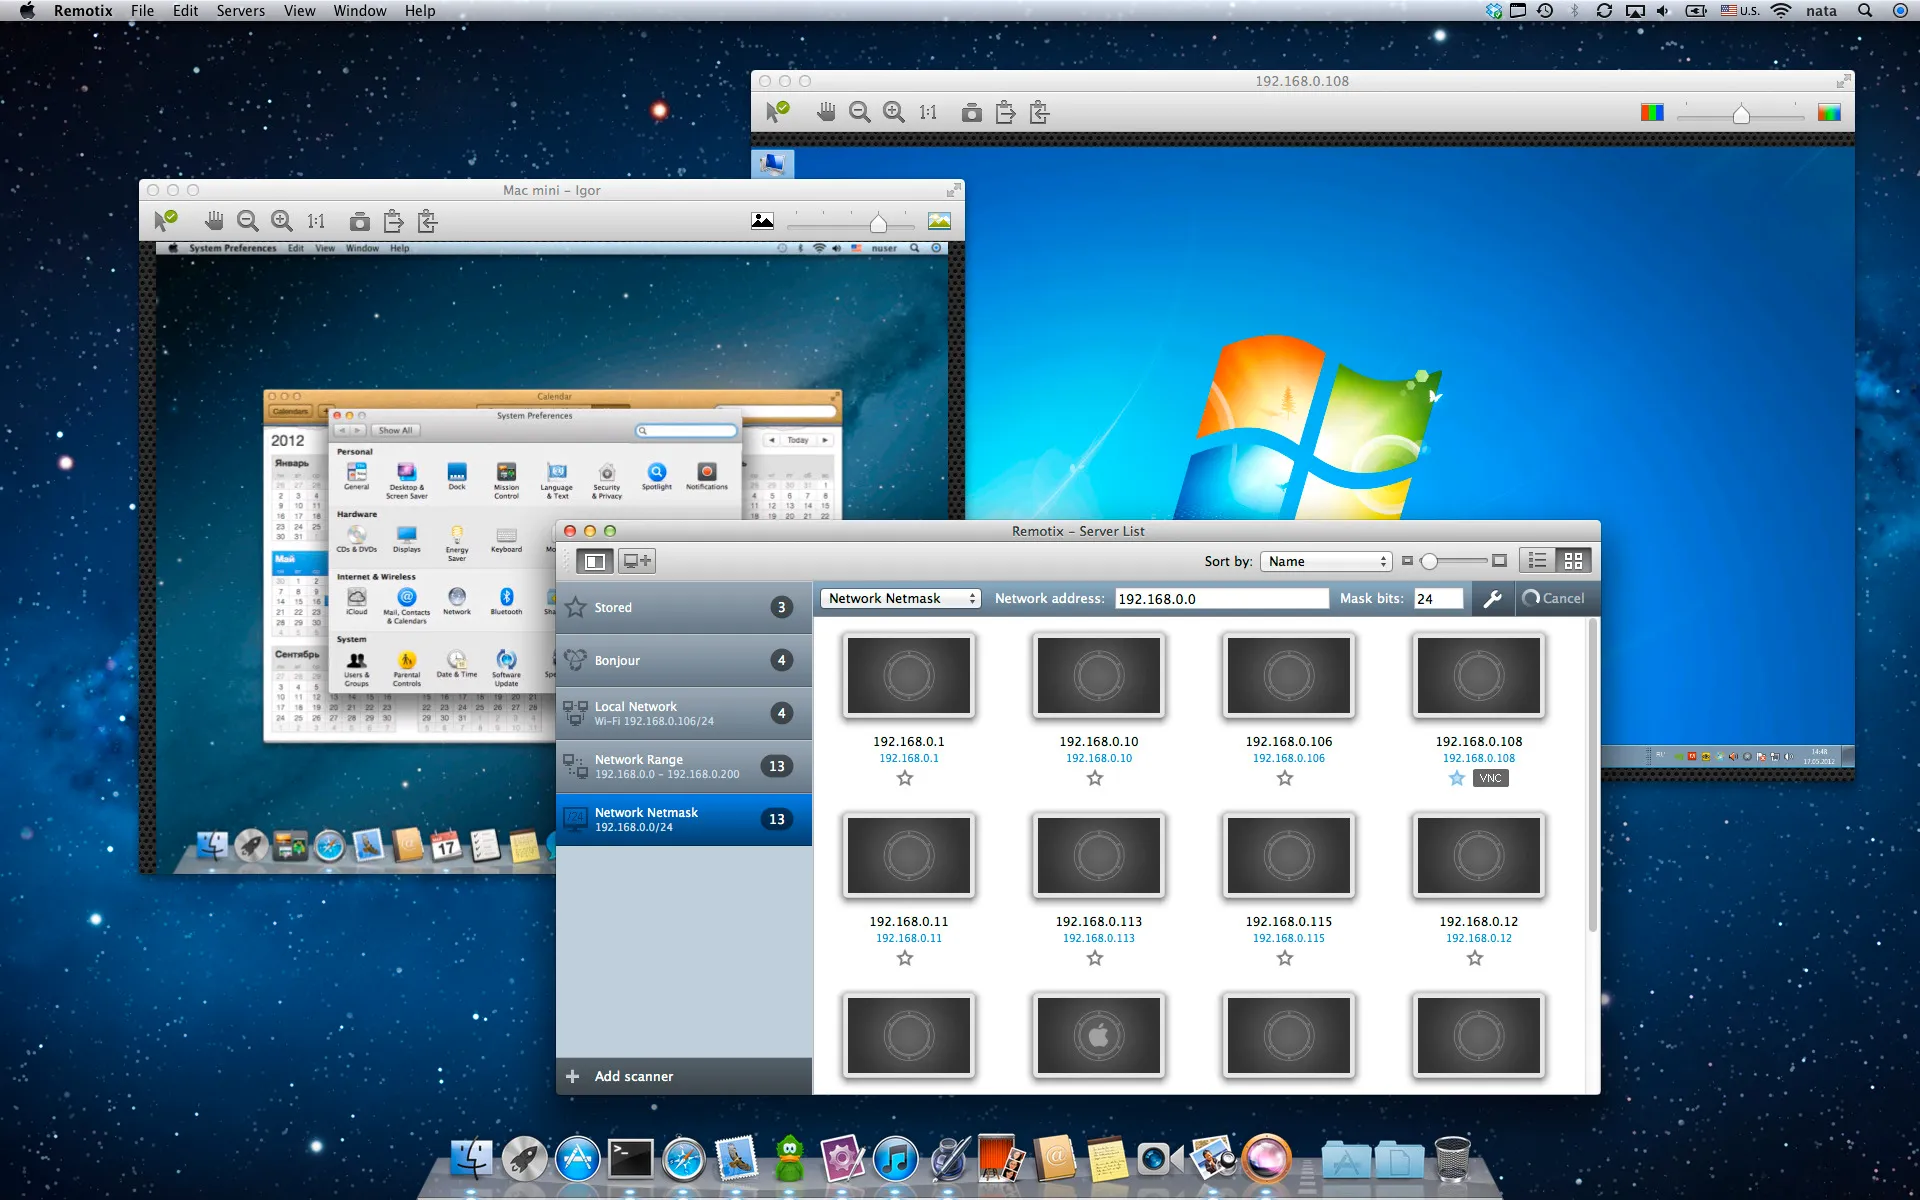The height and width of the screenshot is (1200, 1920).
Task: Set remote view to 1:1 scale
Action: [x=926, y=112]
